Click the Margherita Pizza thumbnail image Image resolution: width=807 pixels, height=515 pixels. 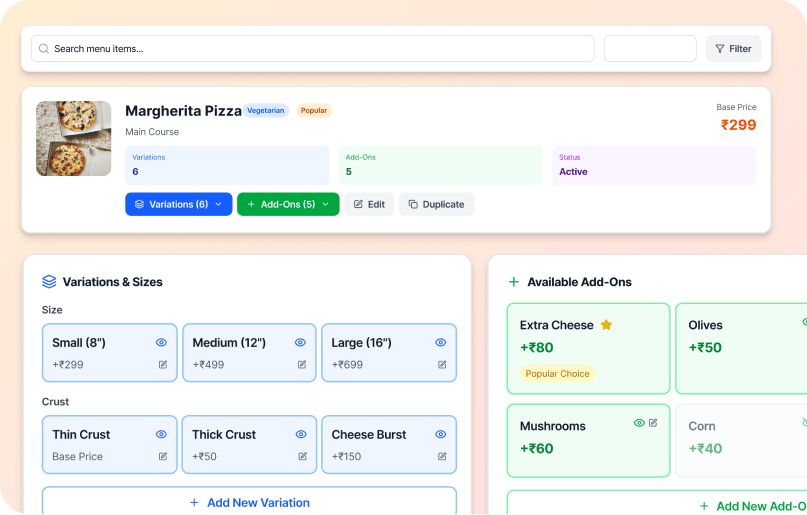pos(74,138)
